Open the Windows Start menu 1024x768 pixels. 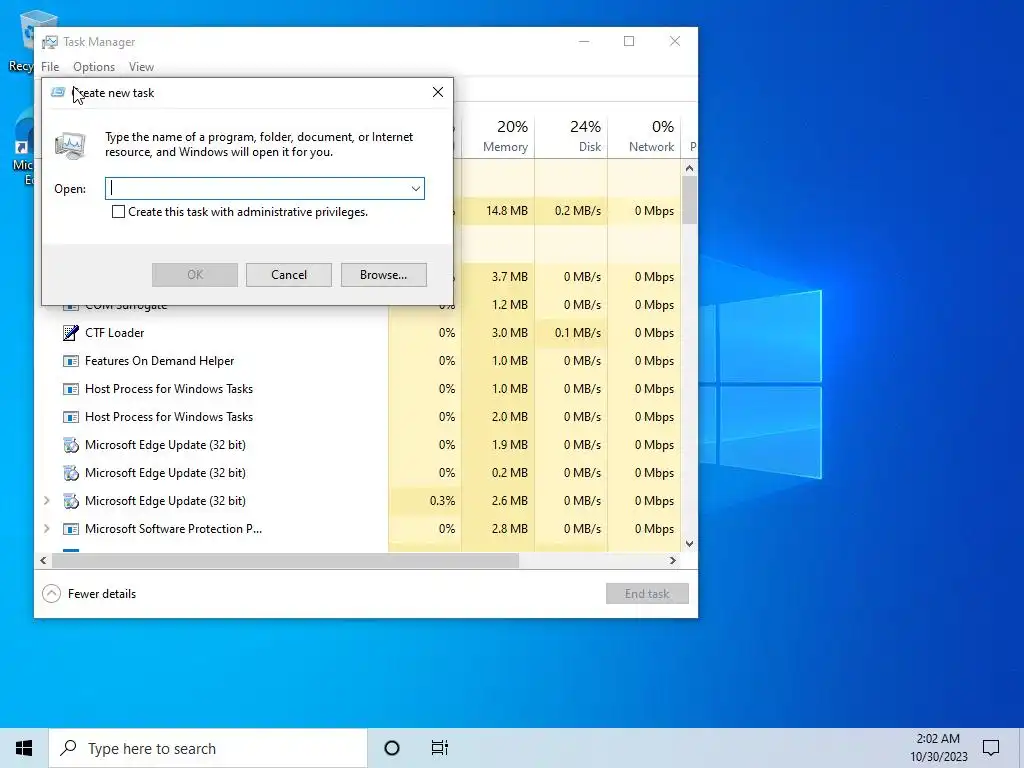point(24,748)
